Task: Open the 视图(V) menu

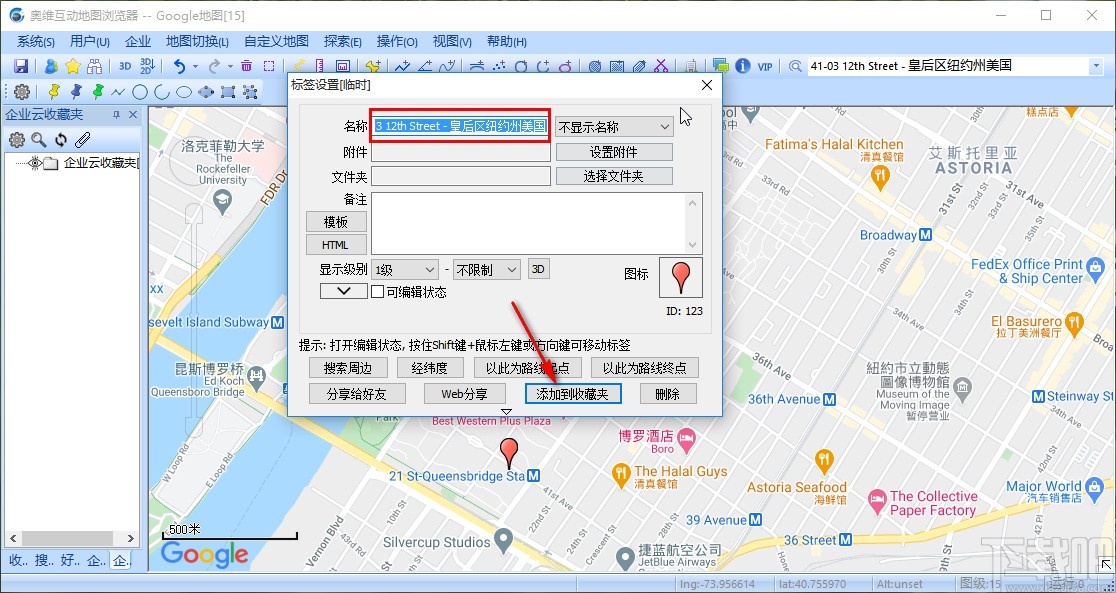Action: click(x=451, y=41)
